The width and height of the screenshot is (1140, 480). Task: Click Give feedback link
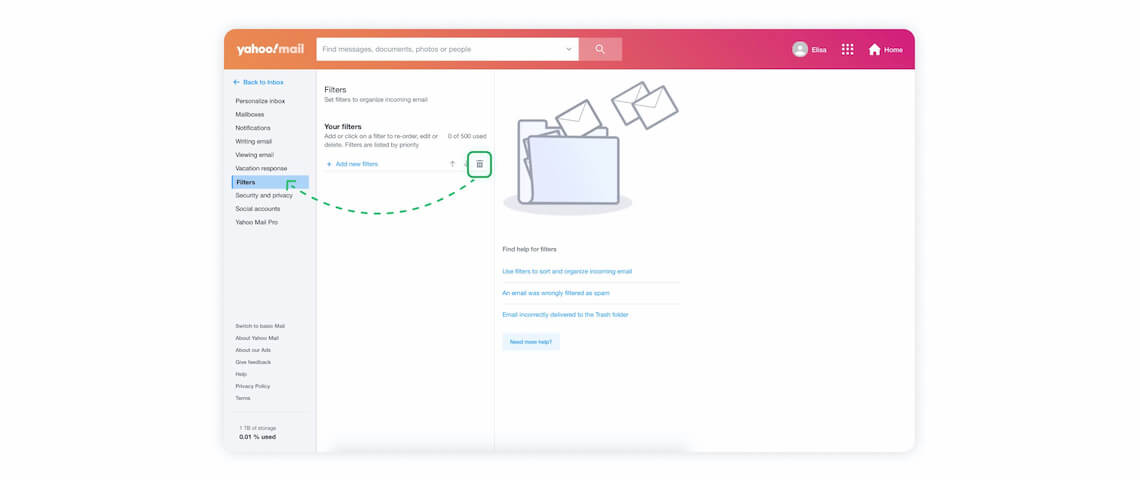point(253,362)
